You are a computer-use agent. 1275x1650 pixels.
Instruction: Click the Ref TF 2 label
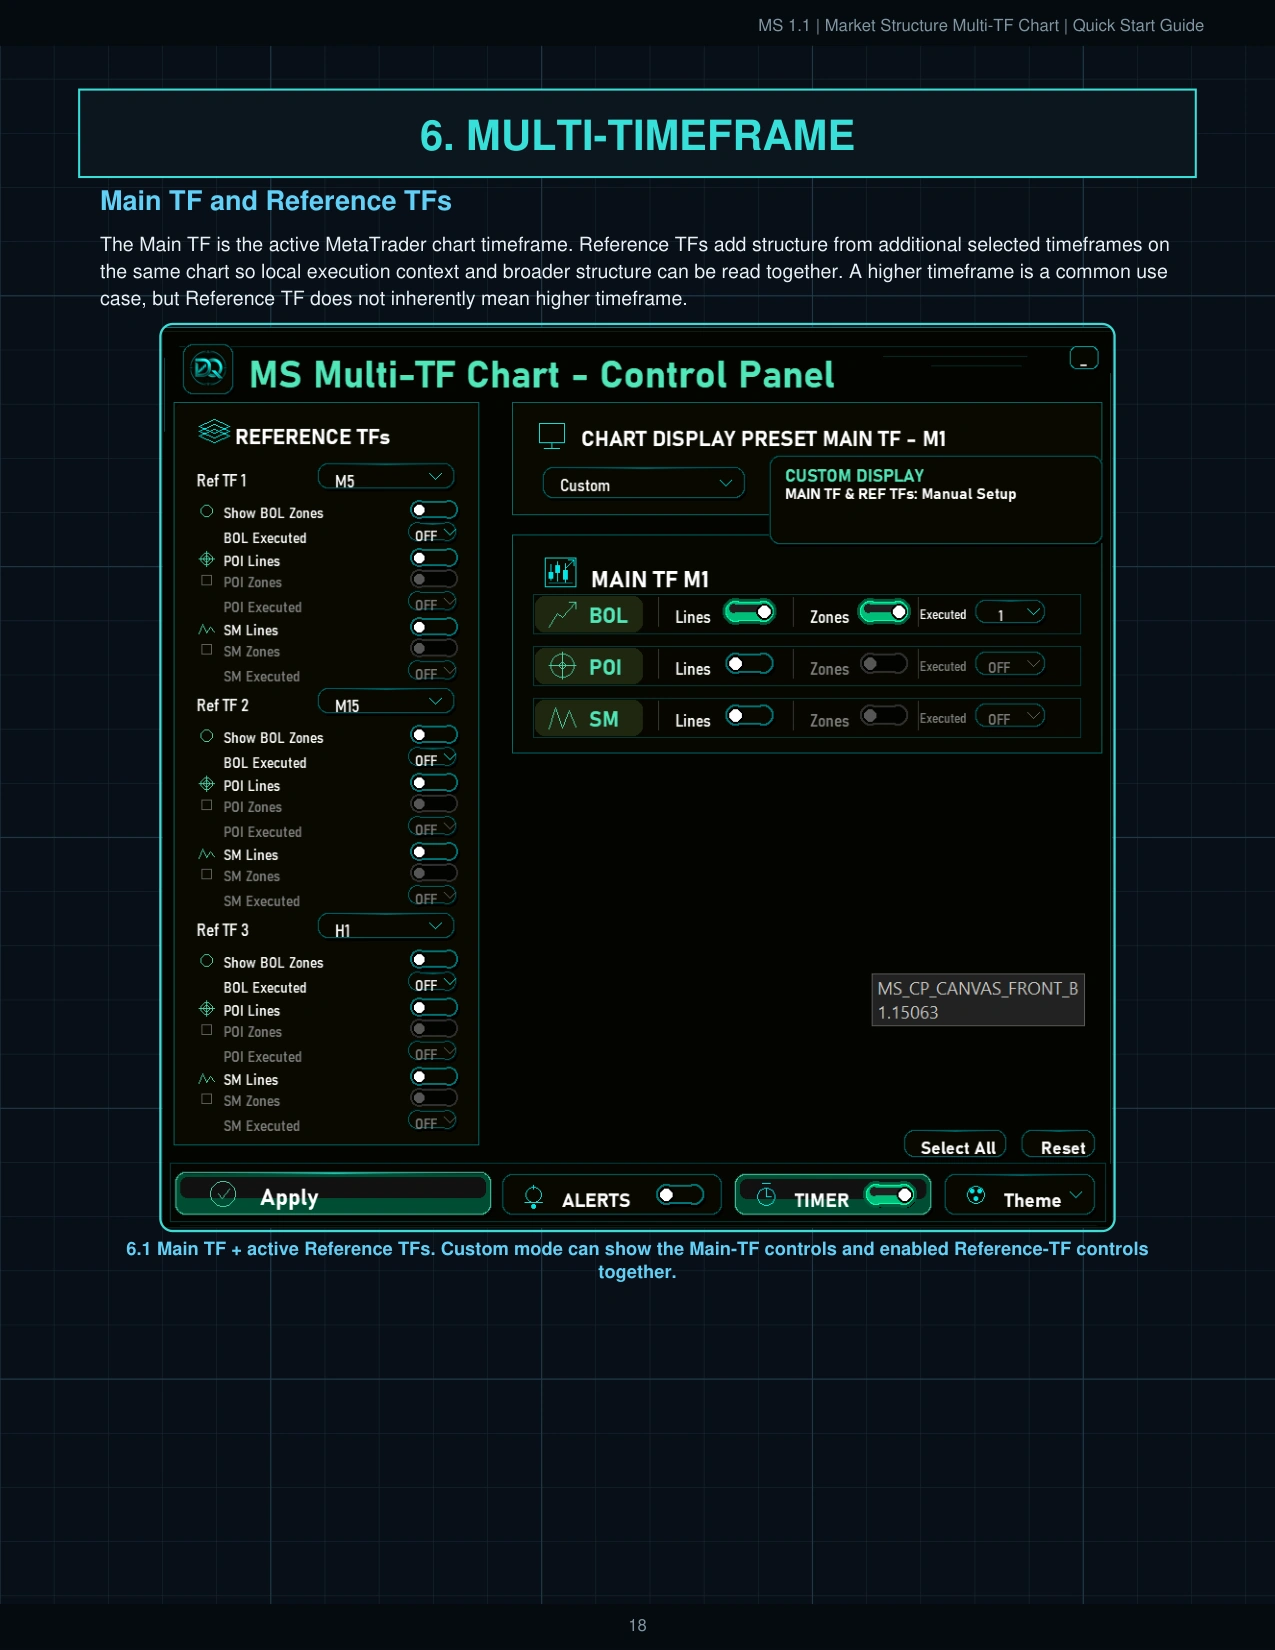coord(222,705)
